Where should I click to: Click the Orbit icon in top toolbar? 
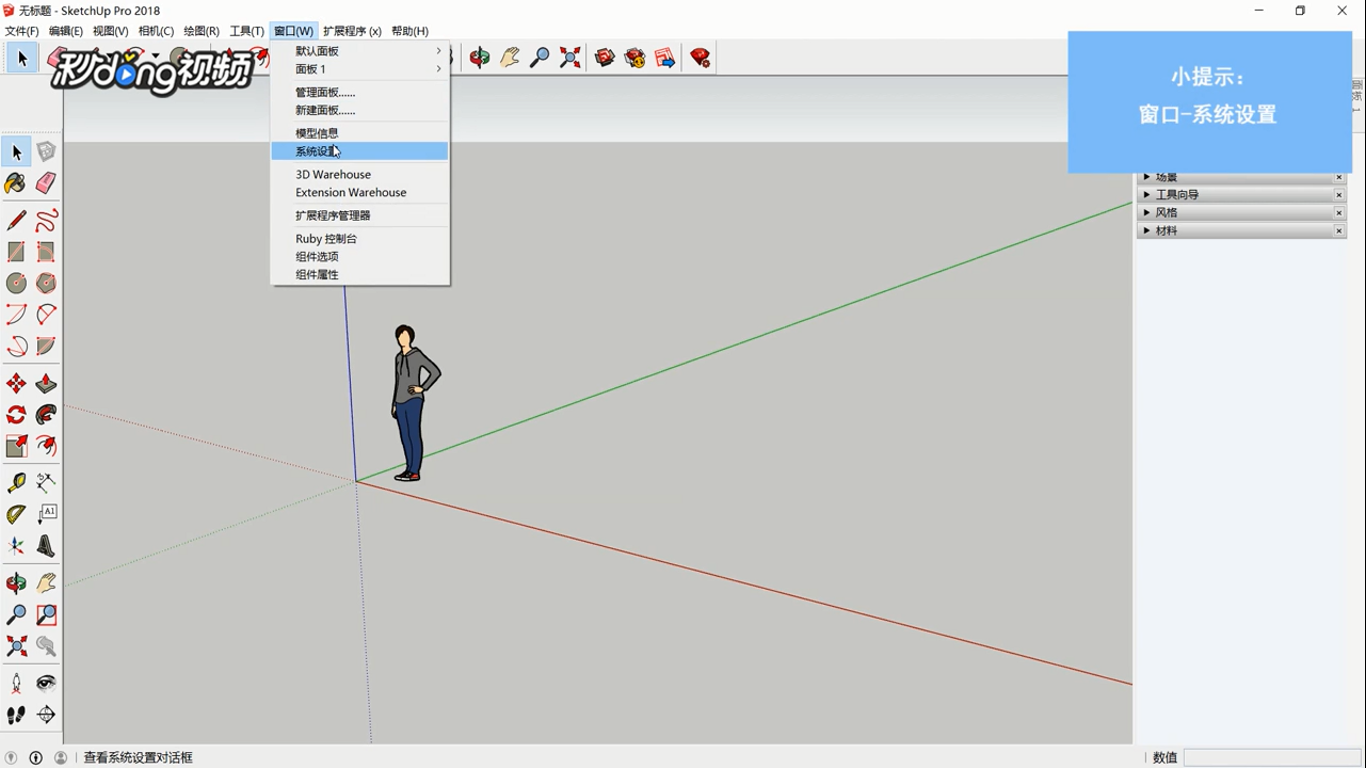[480, 58]
